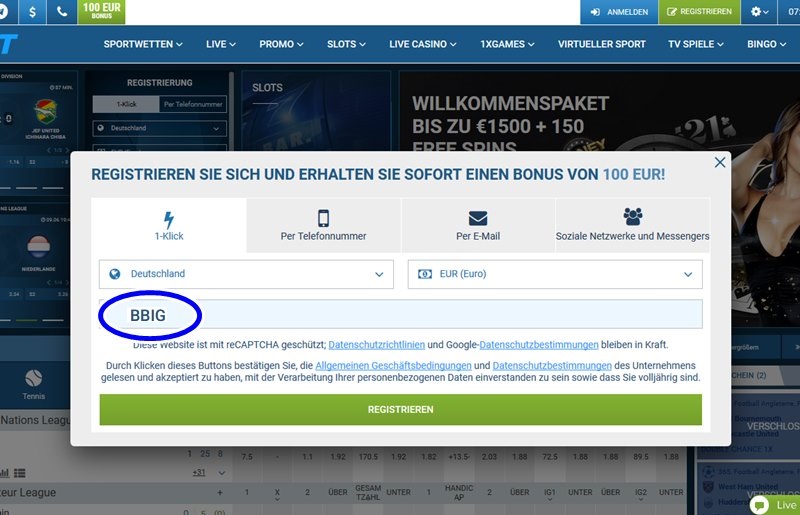The height and width of the screenshot is (515, 800).
Task: Open Virtueller Sport section
Action: pos(602,44)
